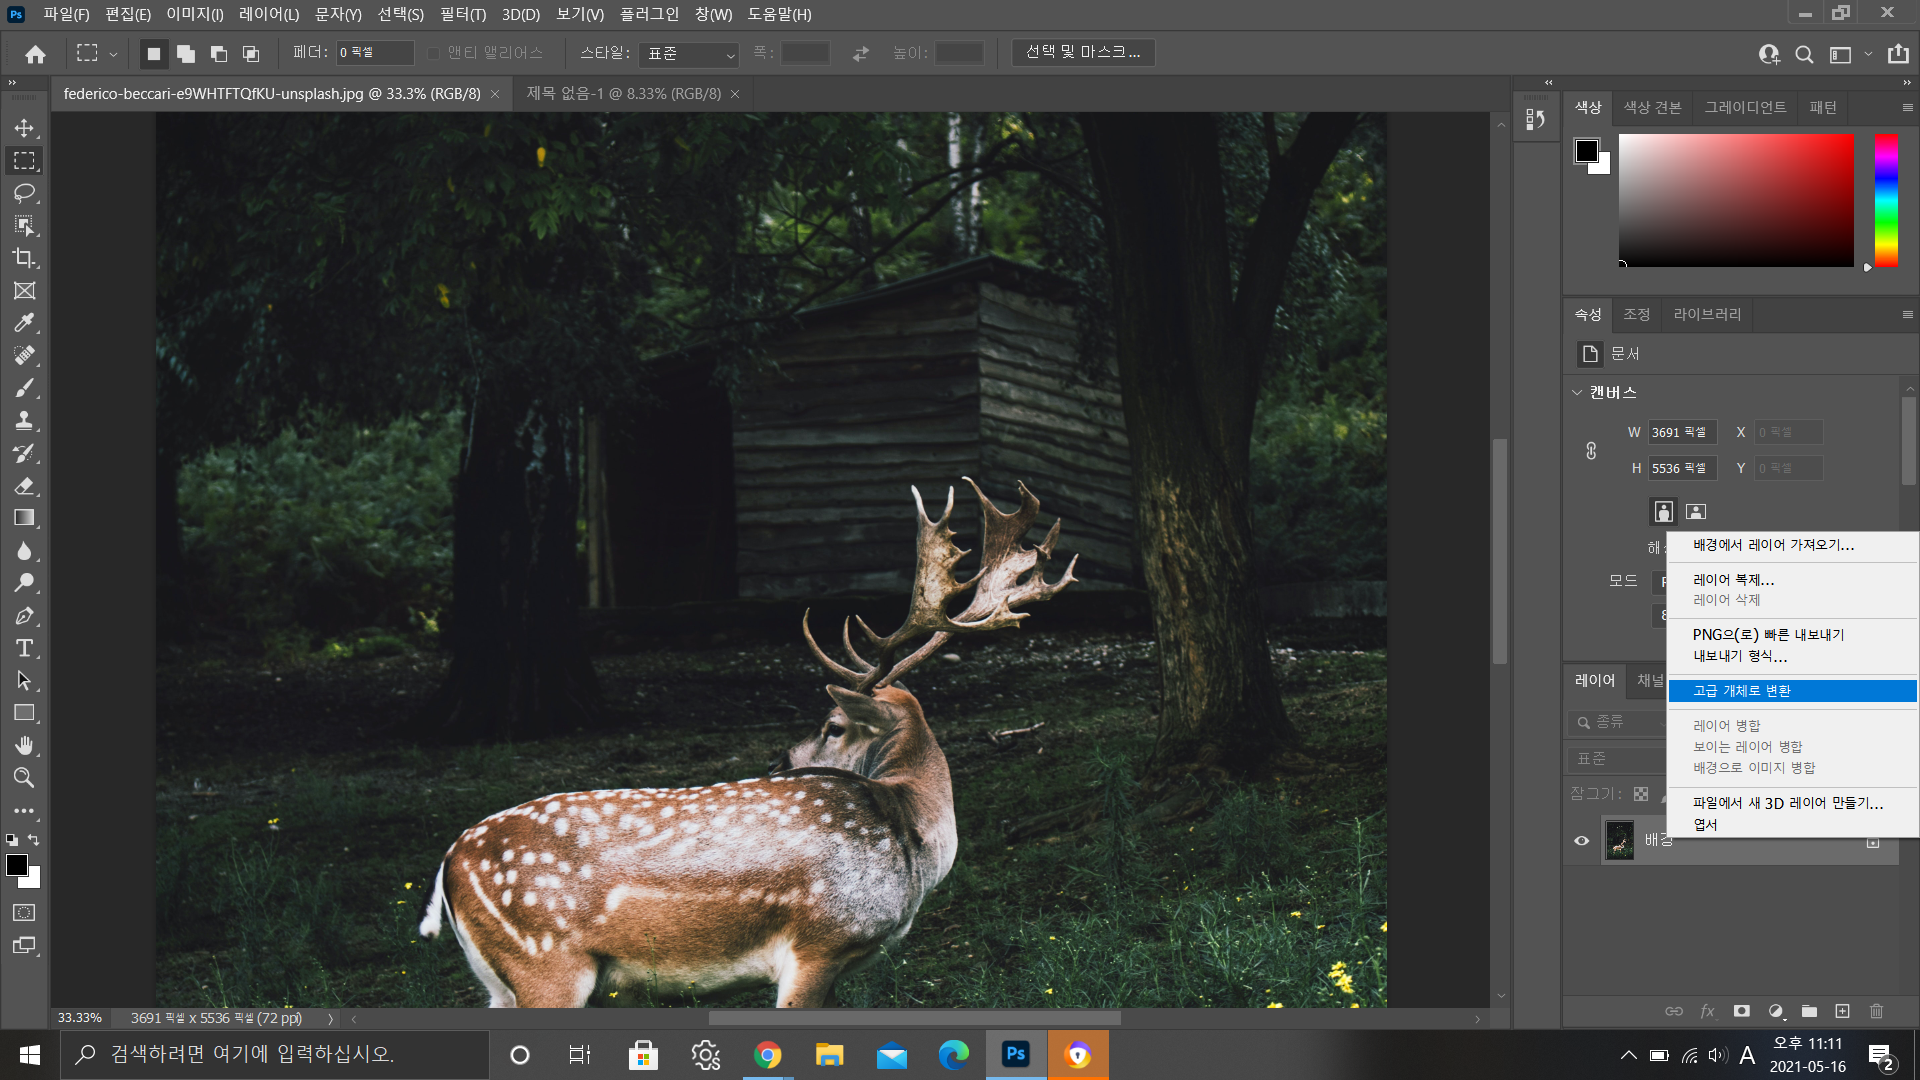Open the 필터(T) menu
The image size is (1920, 1080).
(x=463, y=14)
